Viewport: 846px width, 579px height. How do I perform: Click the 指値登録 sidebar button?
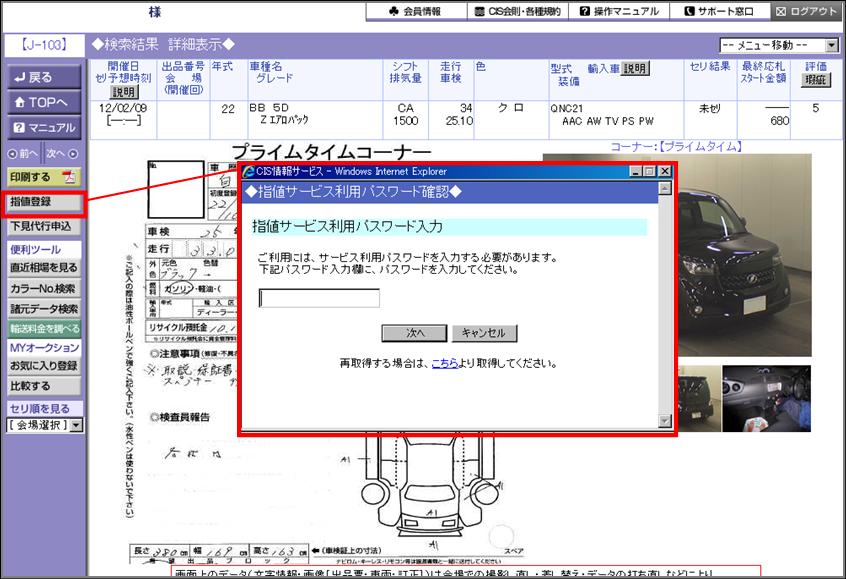click(44, 202)
